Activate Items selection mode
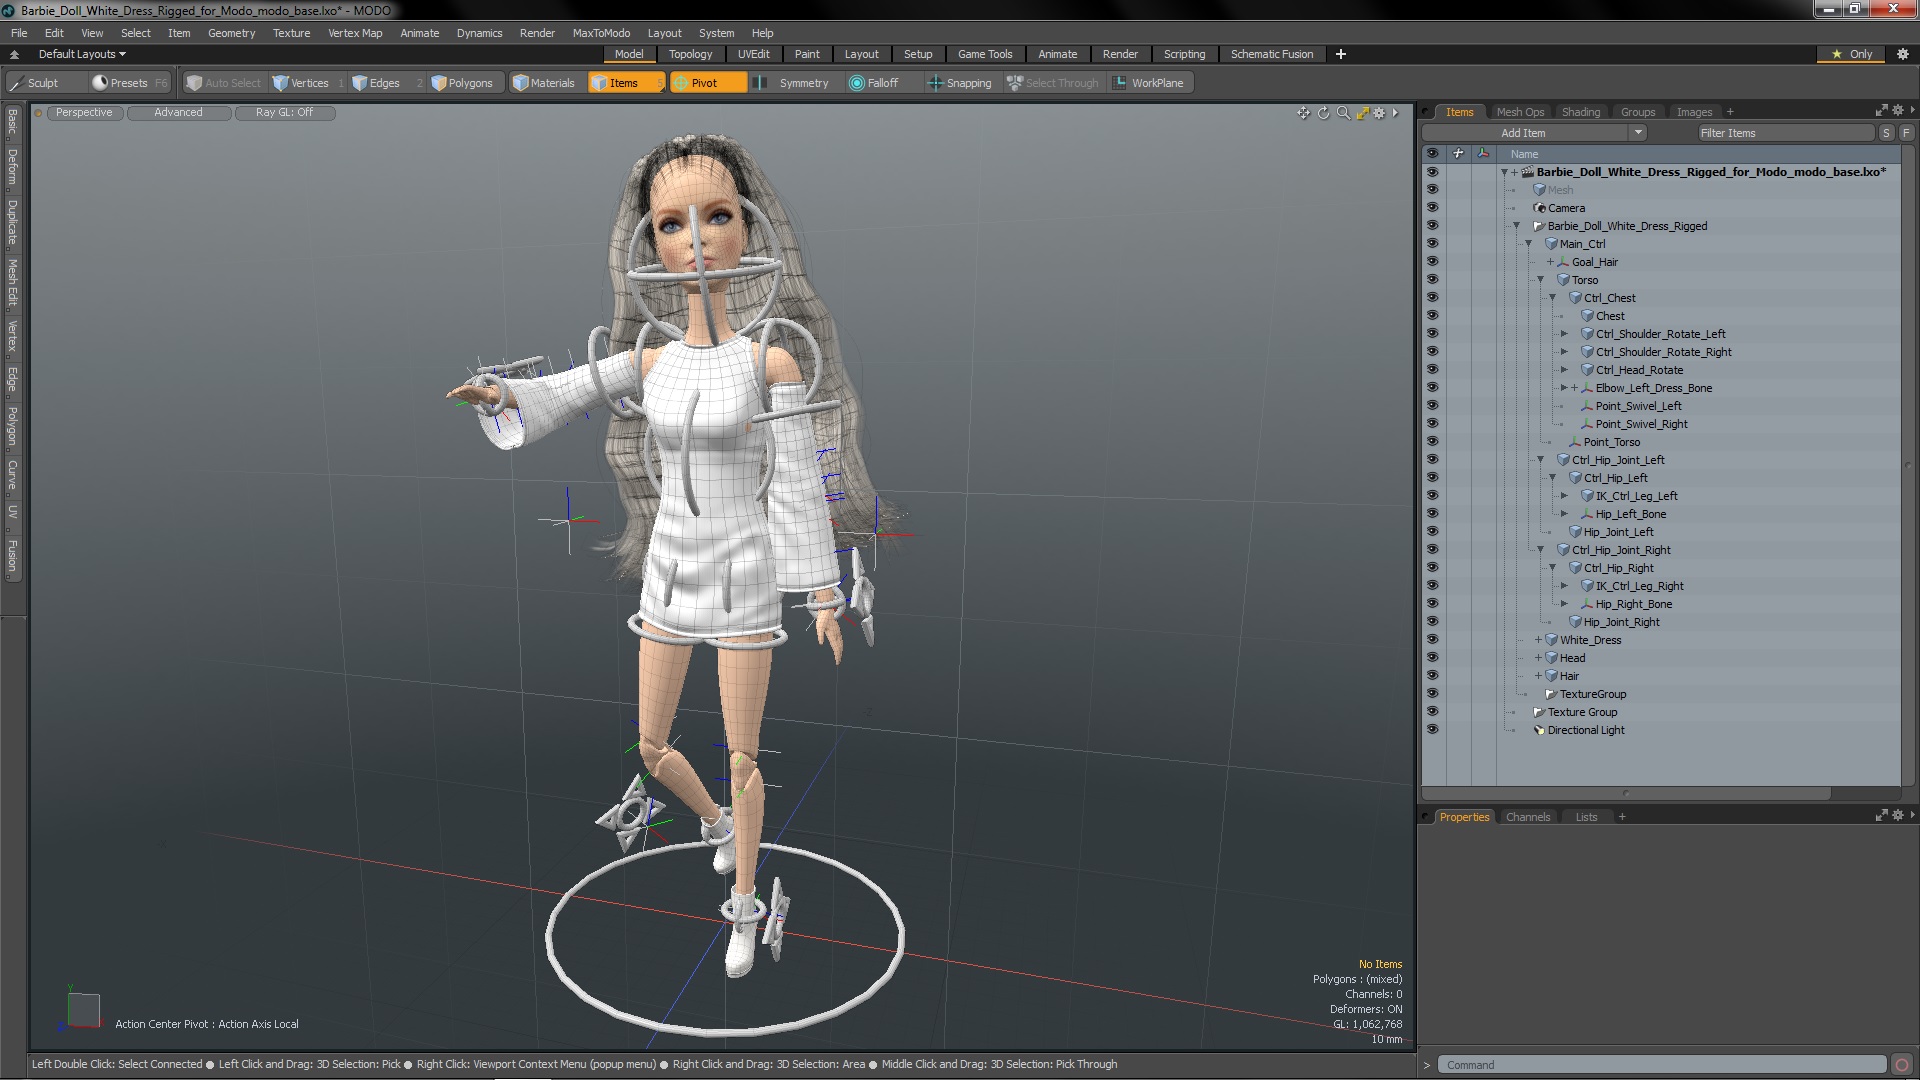The image size is (1920, 1080). pyautogui.click(x=626, y=83)
